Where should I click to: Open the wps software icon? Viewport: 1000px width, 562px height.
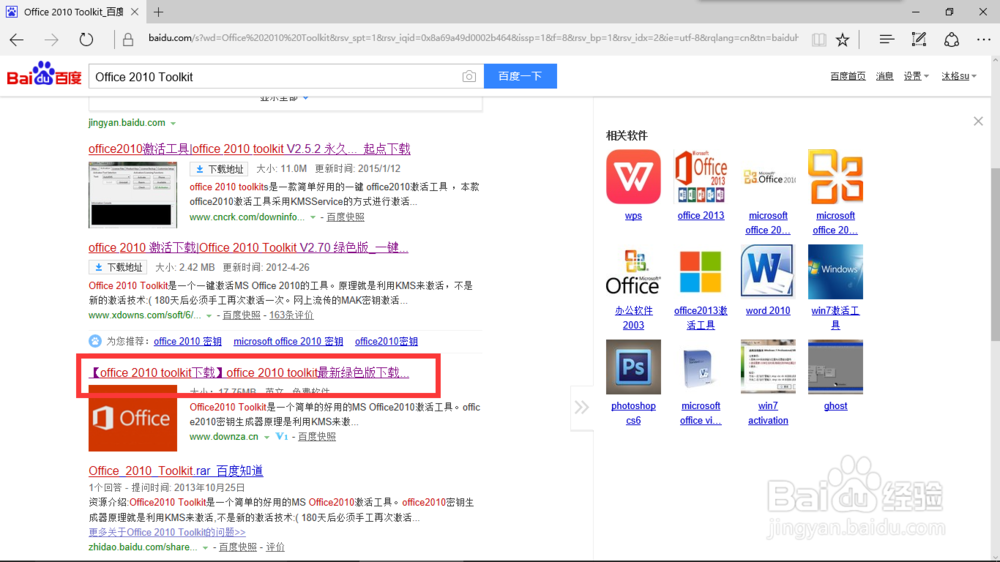coord(633,177)
